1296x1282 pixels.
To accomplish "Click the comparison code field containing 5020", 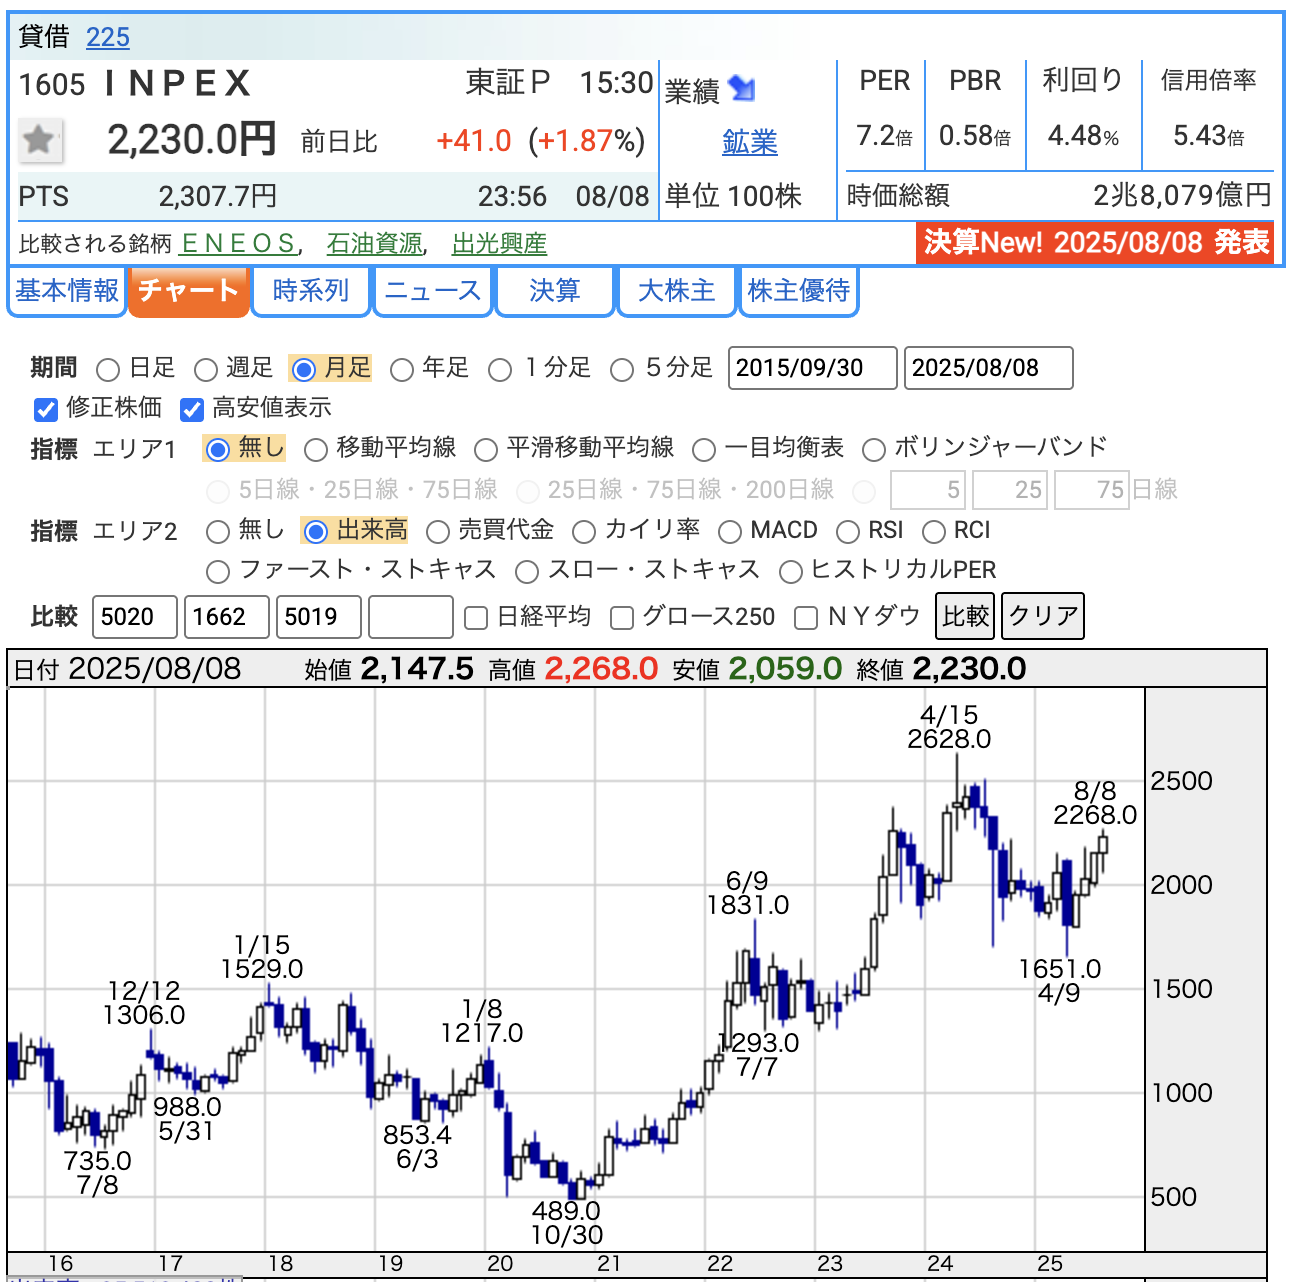I will click(135, 617).
